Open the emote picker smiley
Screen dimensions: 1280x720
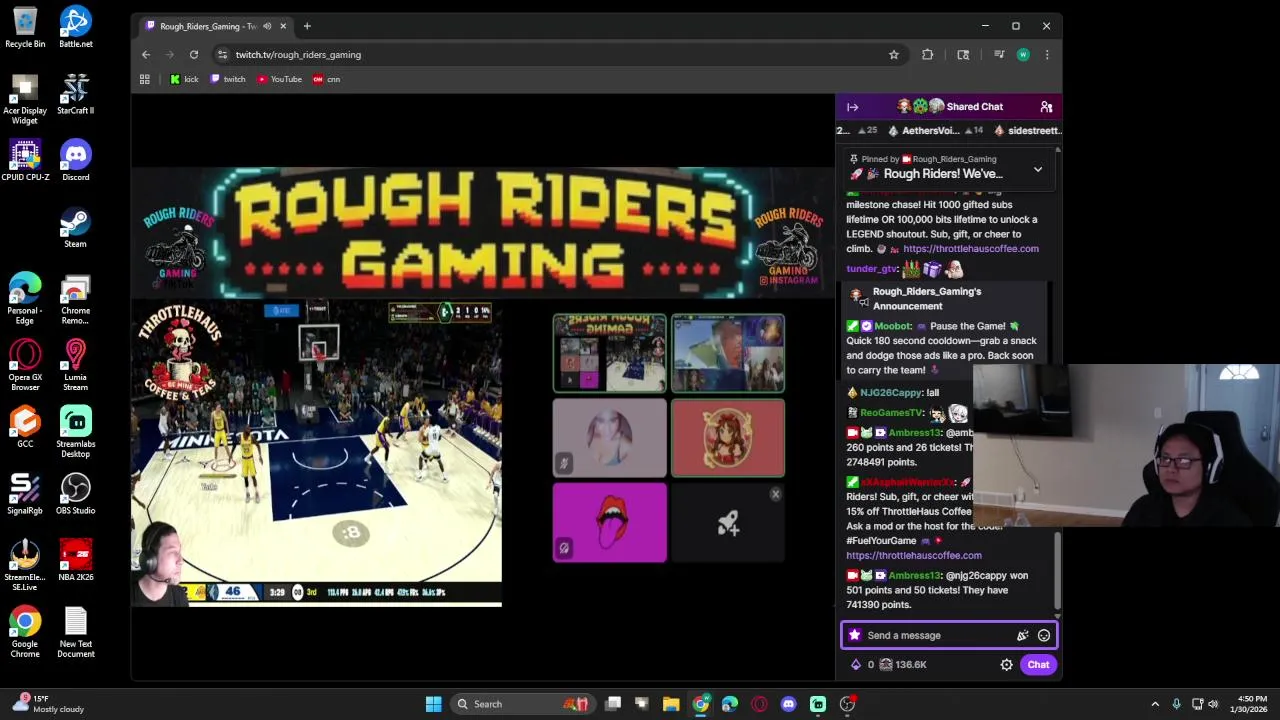[1044, 635]
